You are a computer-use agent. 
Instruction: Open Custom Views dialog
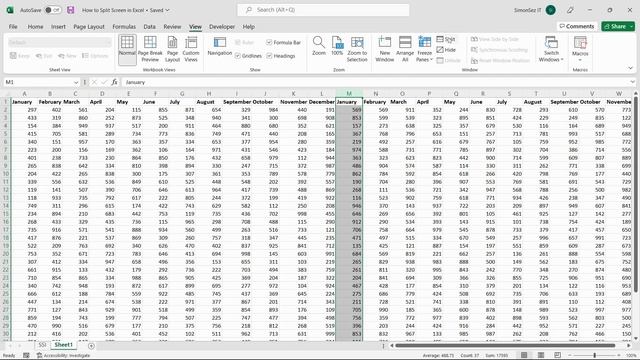191,49
